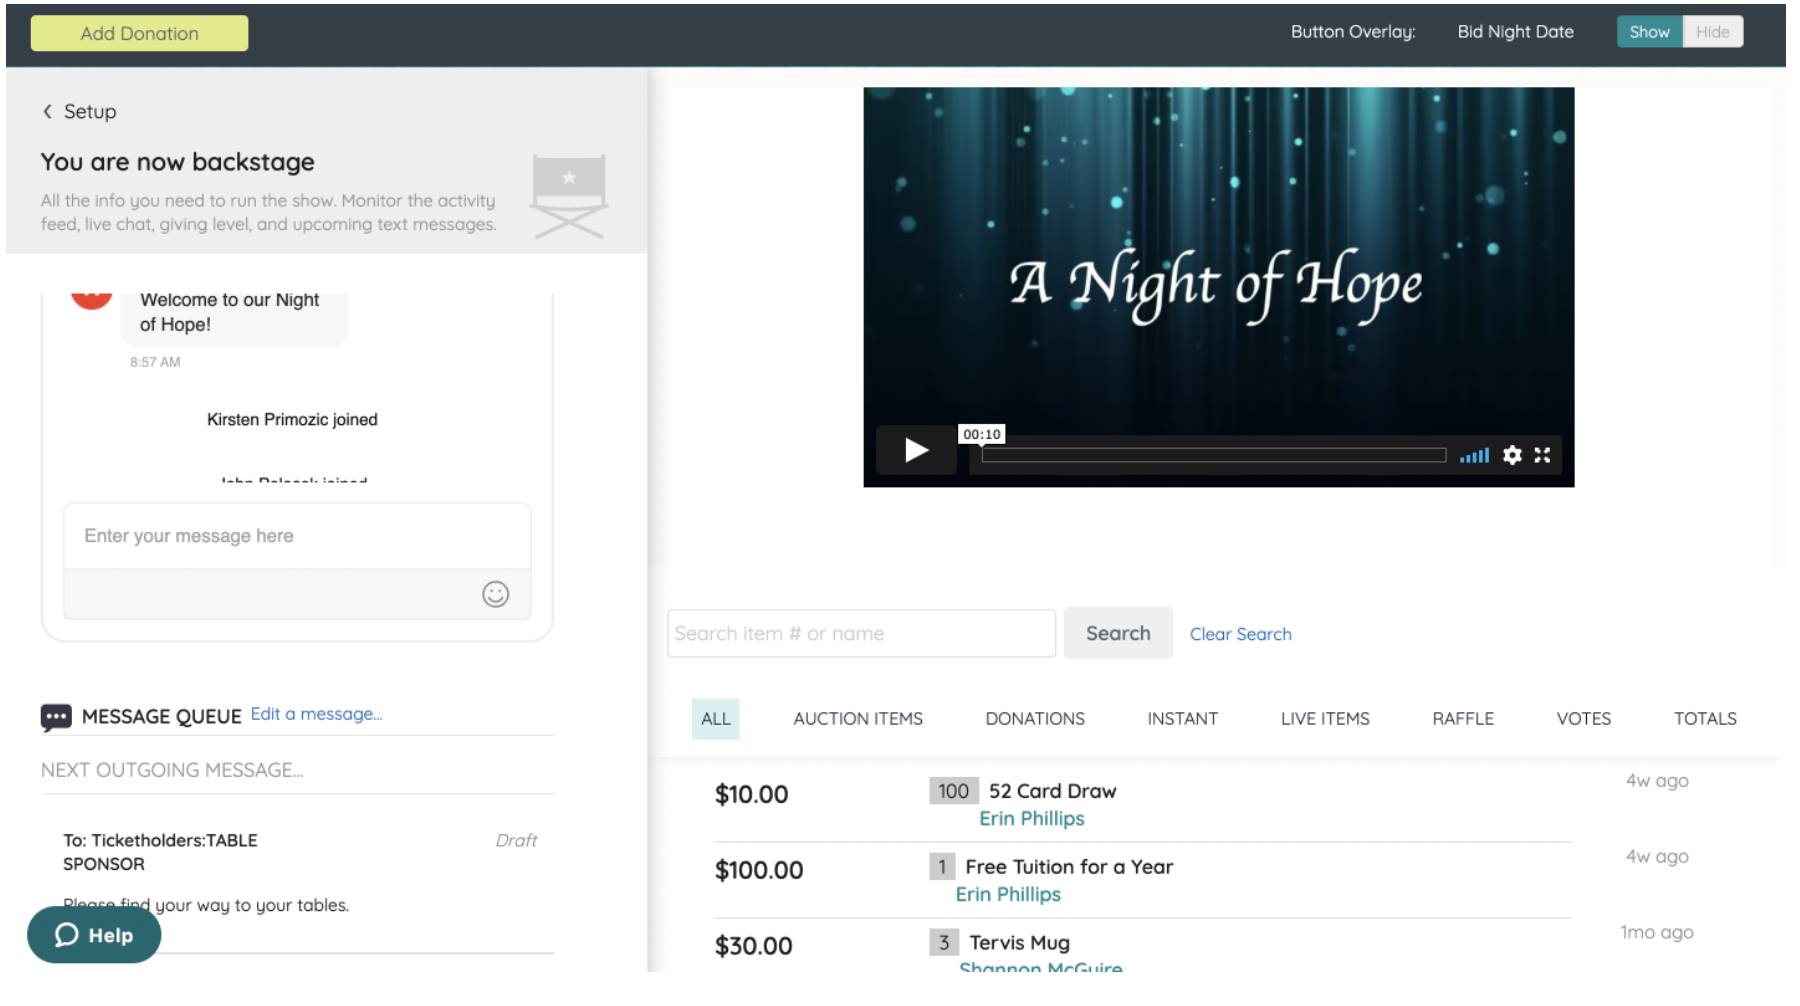
Task: Switch to the Auction Items tab
Action: pos(858,719)
